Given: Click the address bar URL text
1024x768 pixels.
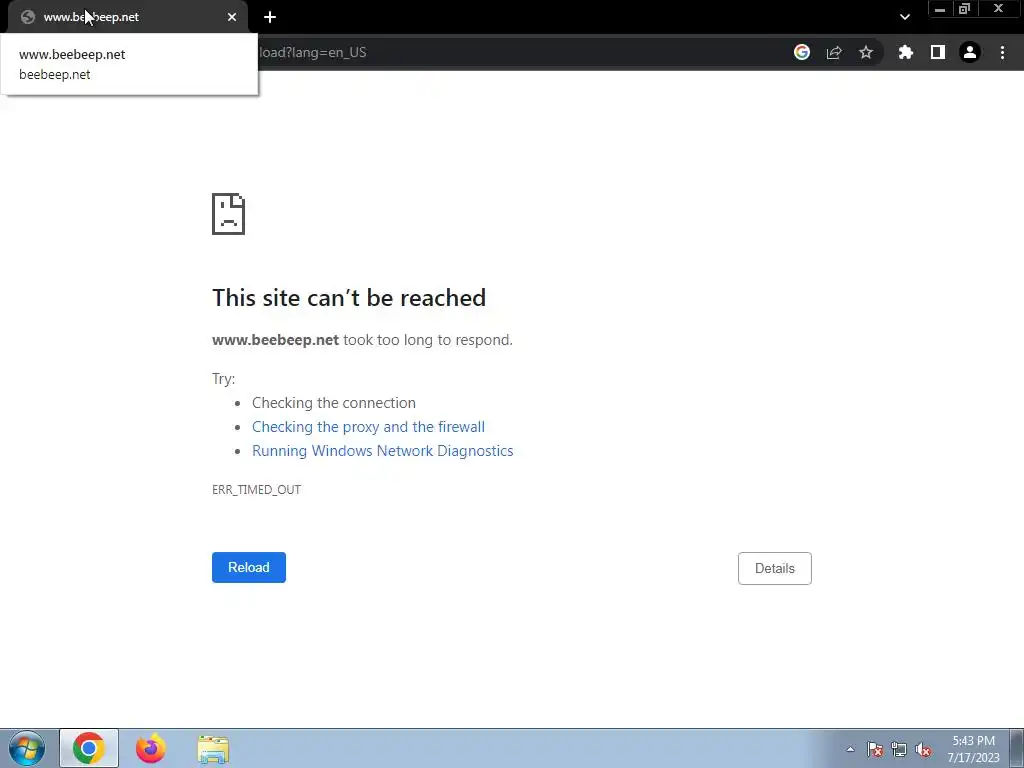Looking at the screenshot, I should 312,52.
